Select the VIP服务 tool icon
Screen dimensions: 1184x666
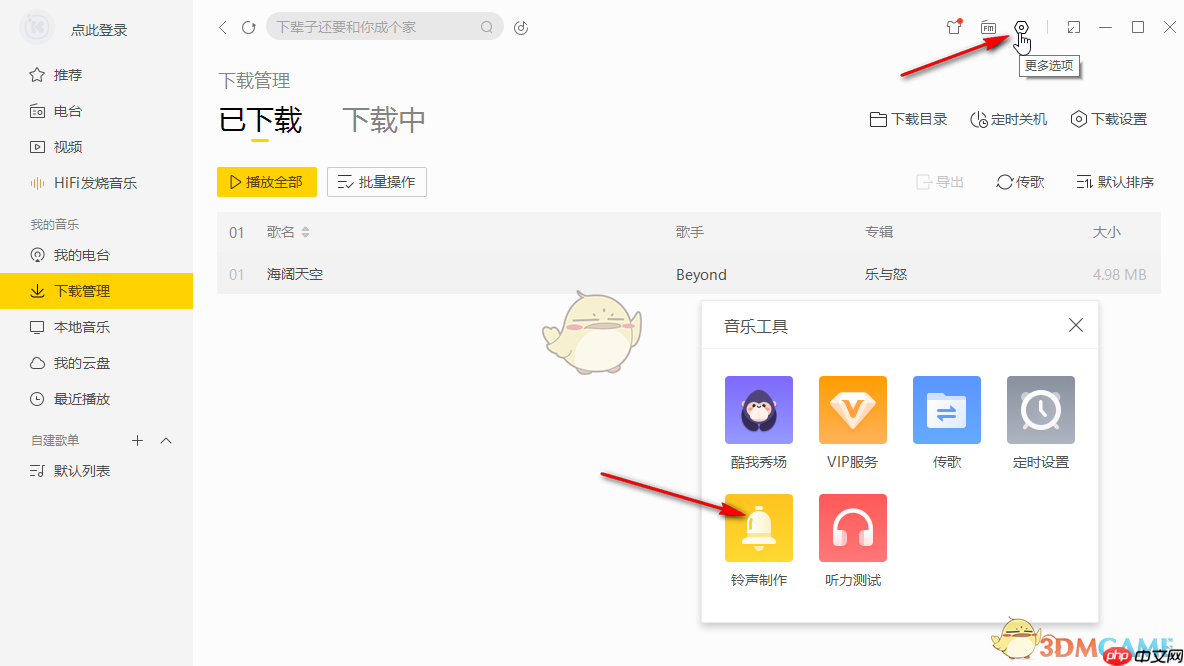point(852,409)
